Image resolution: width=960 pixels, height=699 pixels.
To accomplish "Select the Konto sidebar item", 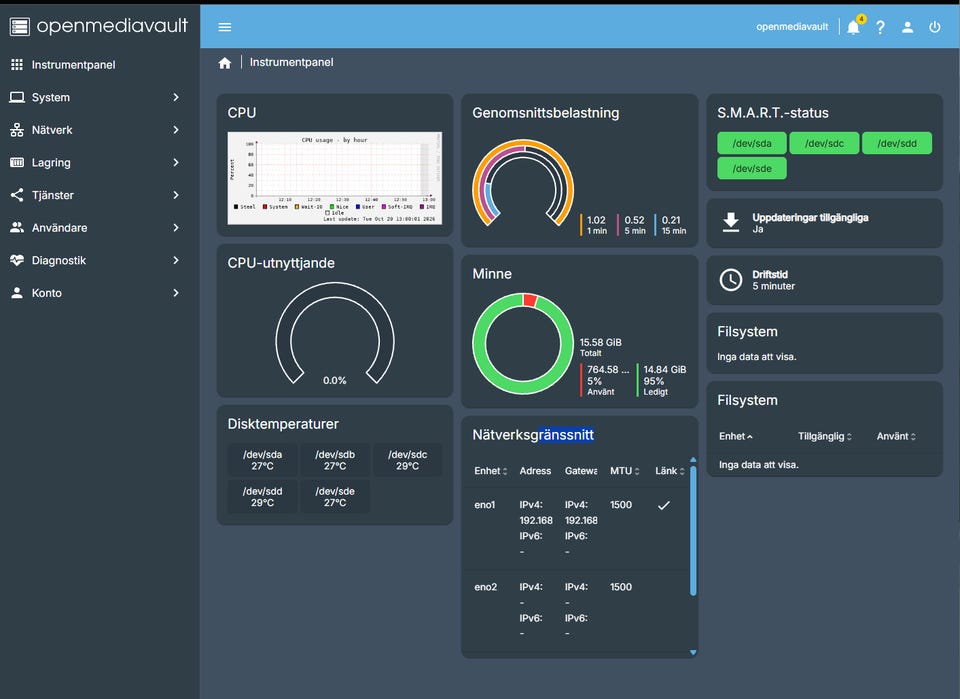I will [x=100, y=293].
